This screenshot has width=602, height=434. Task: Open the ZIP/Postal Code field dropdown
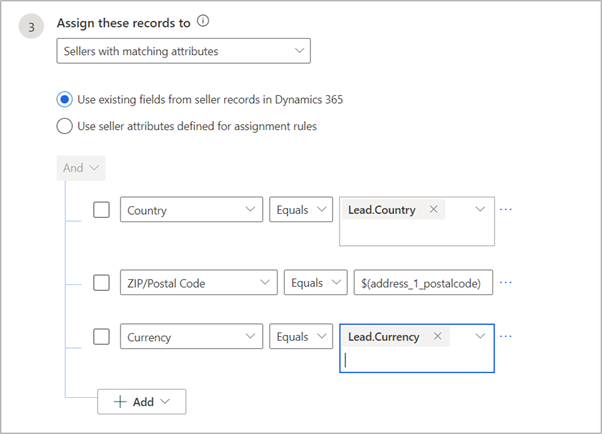[198, 283]
